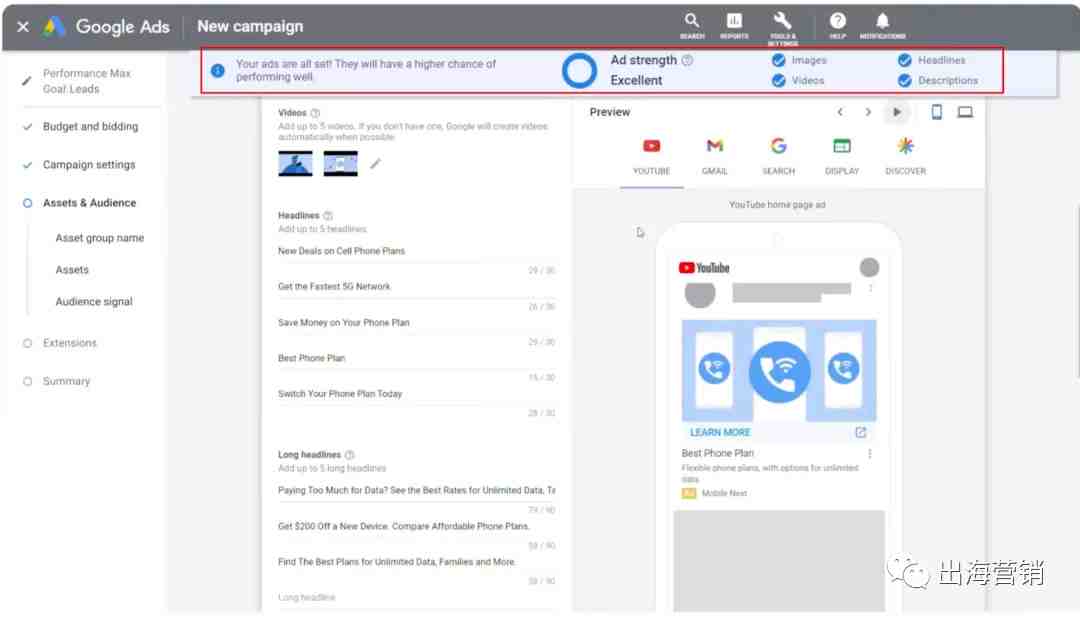
Task: Edit headline 'Switch Your Phone Plan Today'
Action: 416,394
